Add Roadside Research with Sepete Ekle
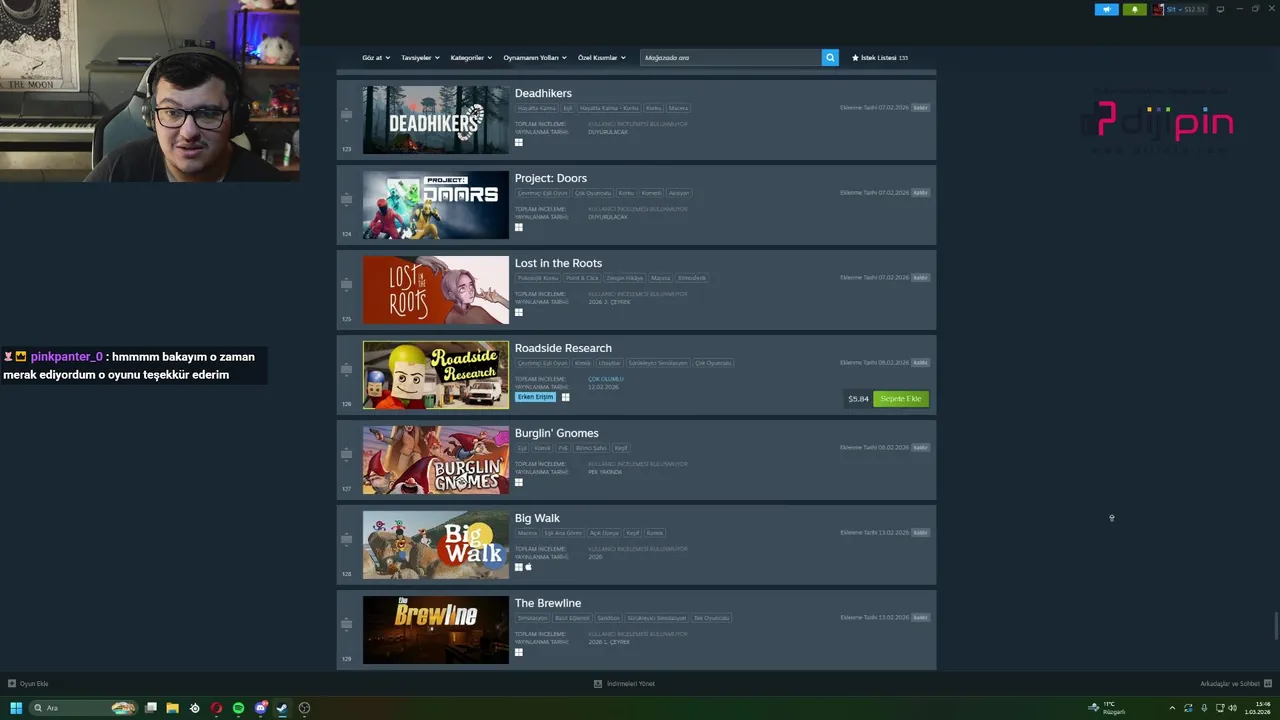The width and height of the screenshot is (1280, 720). point(901,399)
